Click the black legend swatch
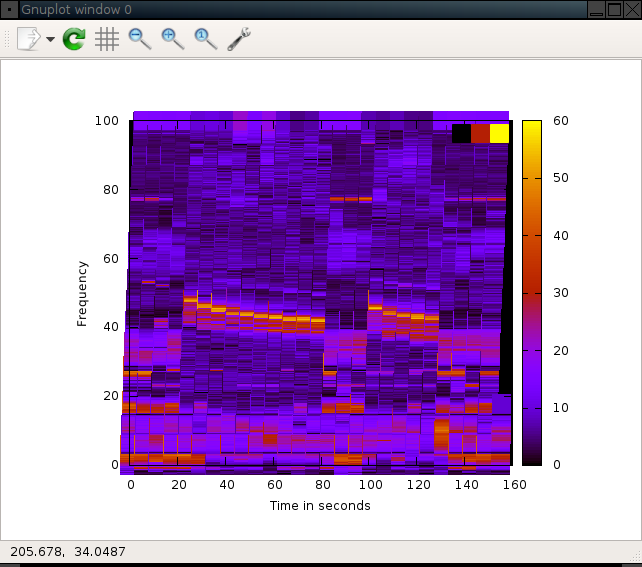 coord(461,133)
